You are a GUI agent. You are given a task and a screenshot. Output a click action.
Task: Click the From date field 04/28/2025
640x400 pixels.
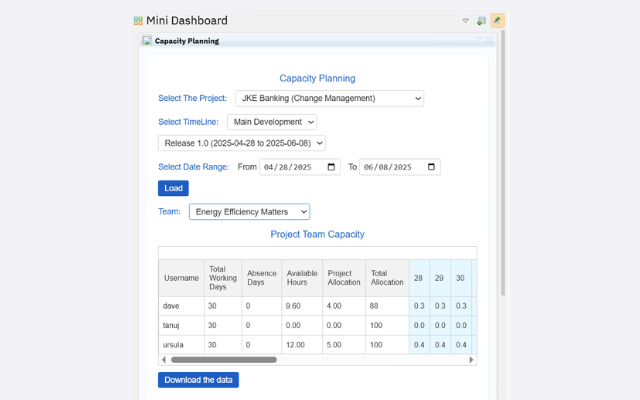coord(300,167)
